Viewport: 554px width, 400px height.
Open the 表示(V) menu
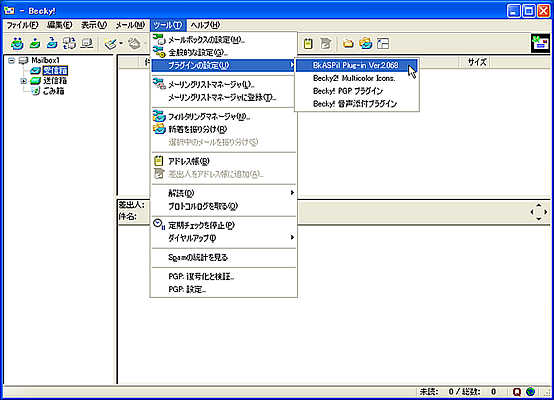click(x=94, y=25)
